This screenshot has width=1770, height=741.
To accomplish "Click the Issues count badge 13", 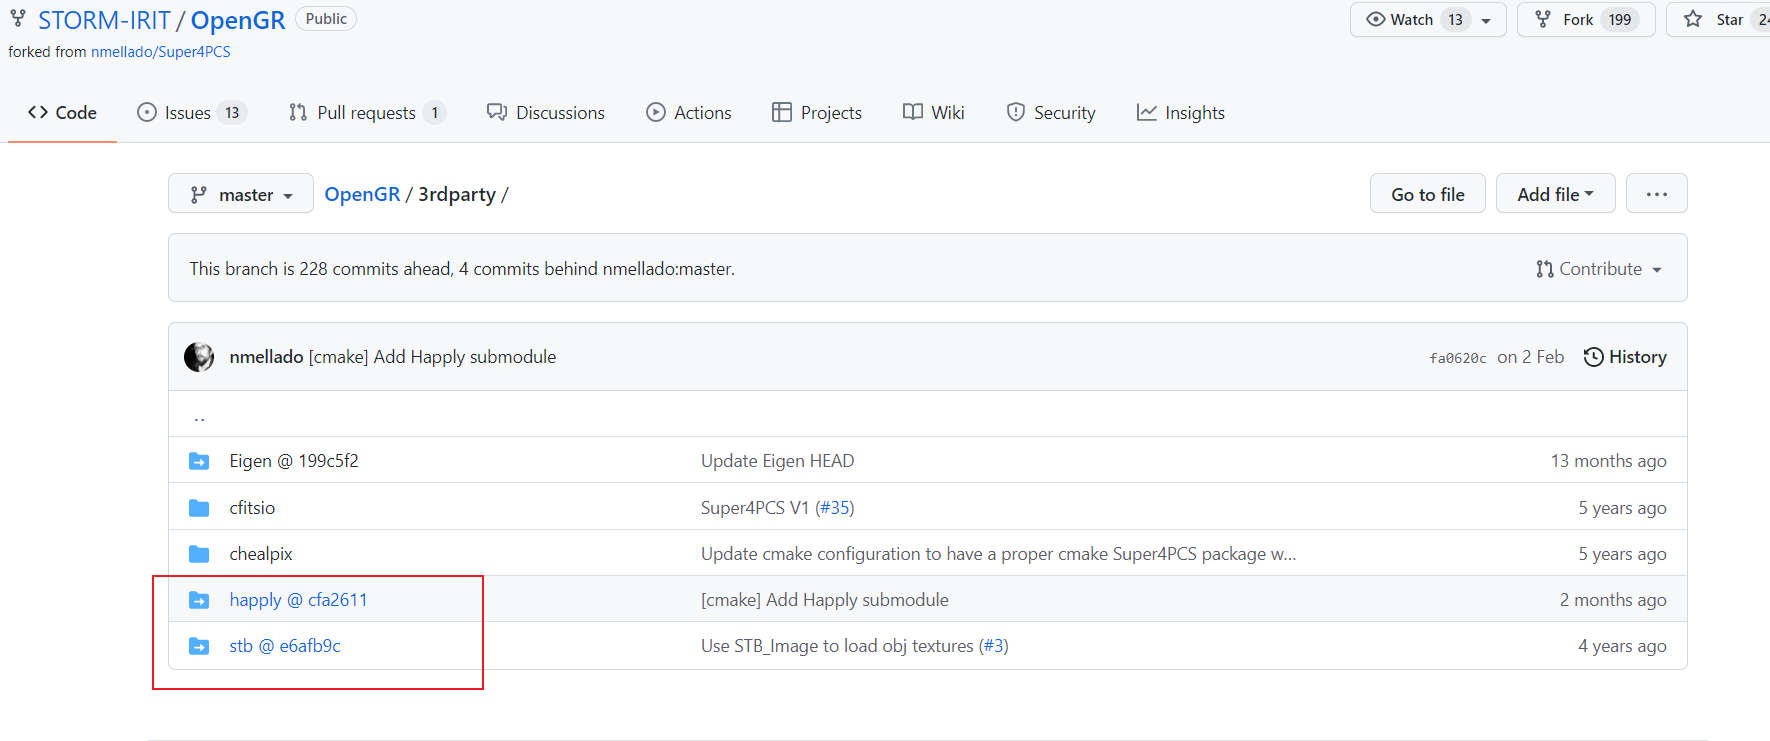I will pos(232,113).
